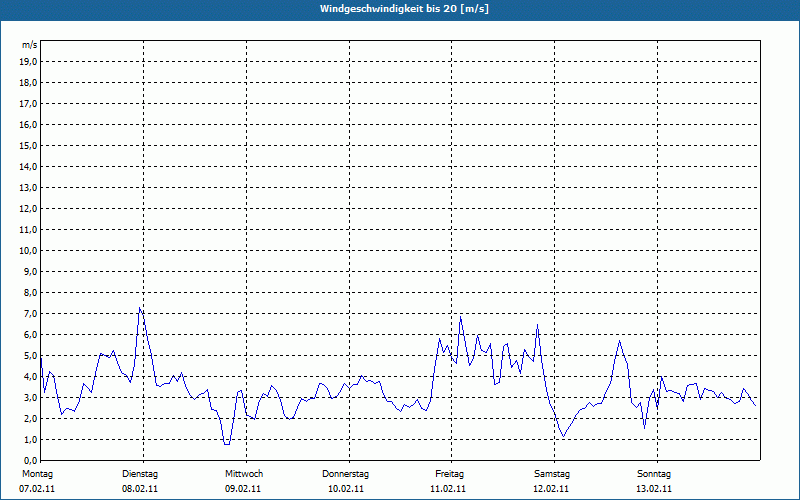Screen dimensions: 800x500
Task: Click the Mittwoch day label
Action: 244,474
